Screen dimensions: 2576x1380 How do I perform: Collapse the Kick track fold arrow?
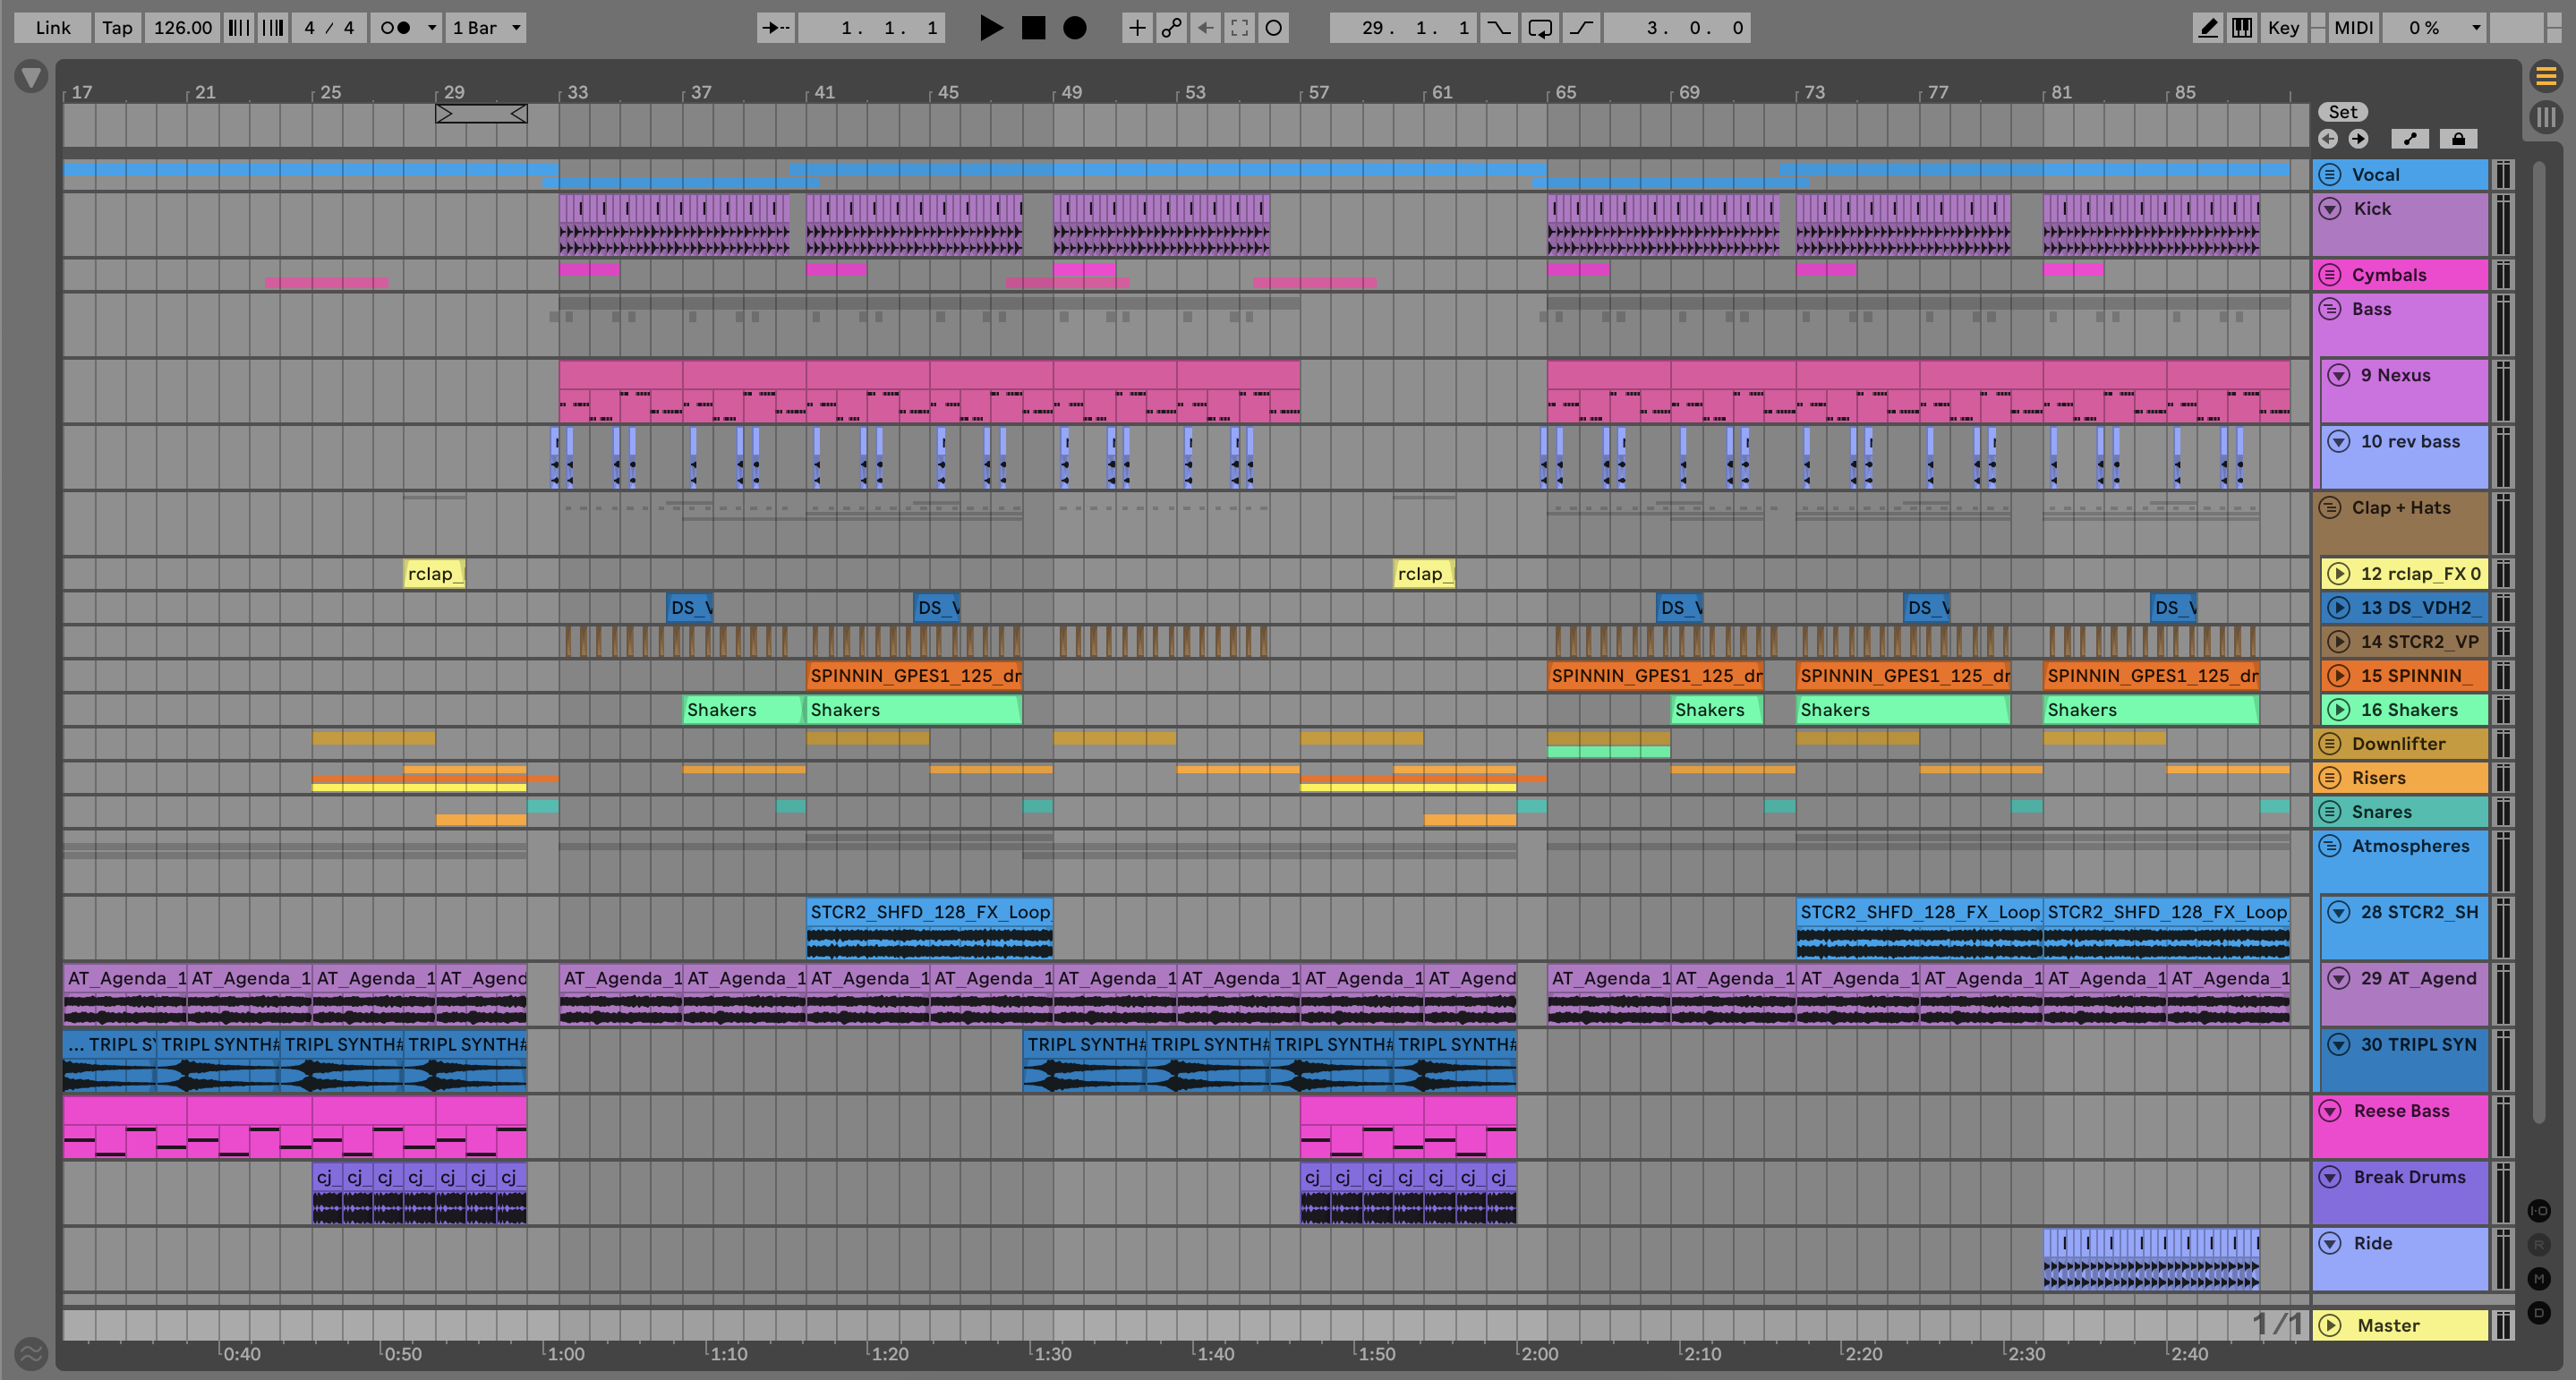coord(2330,209)
